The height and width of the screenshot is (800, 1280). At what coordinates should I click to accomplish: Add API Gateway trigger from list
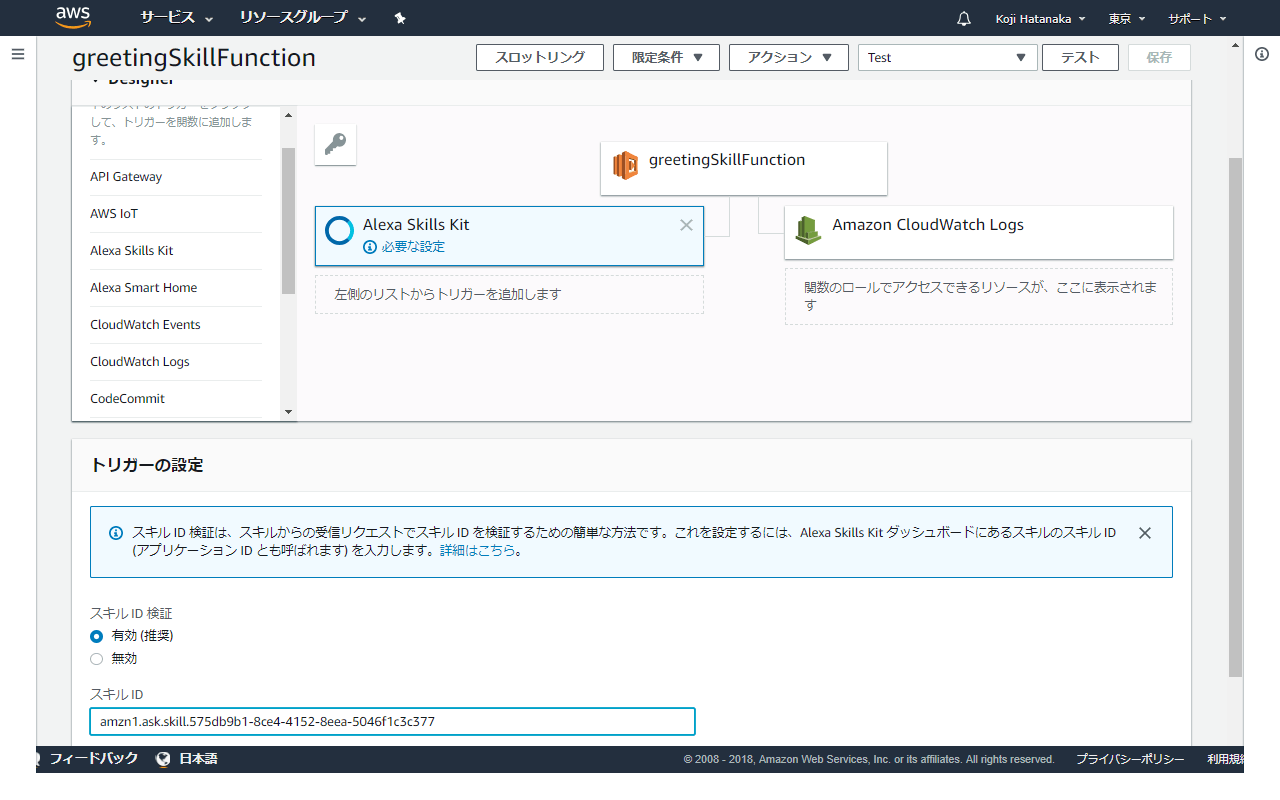[x=126, y=177]
